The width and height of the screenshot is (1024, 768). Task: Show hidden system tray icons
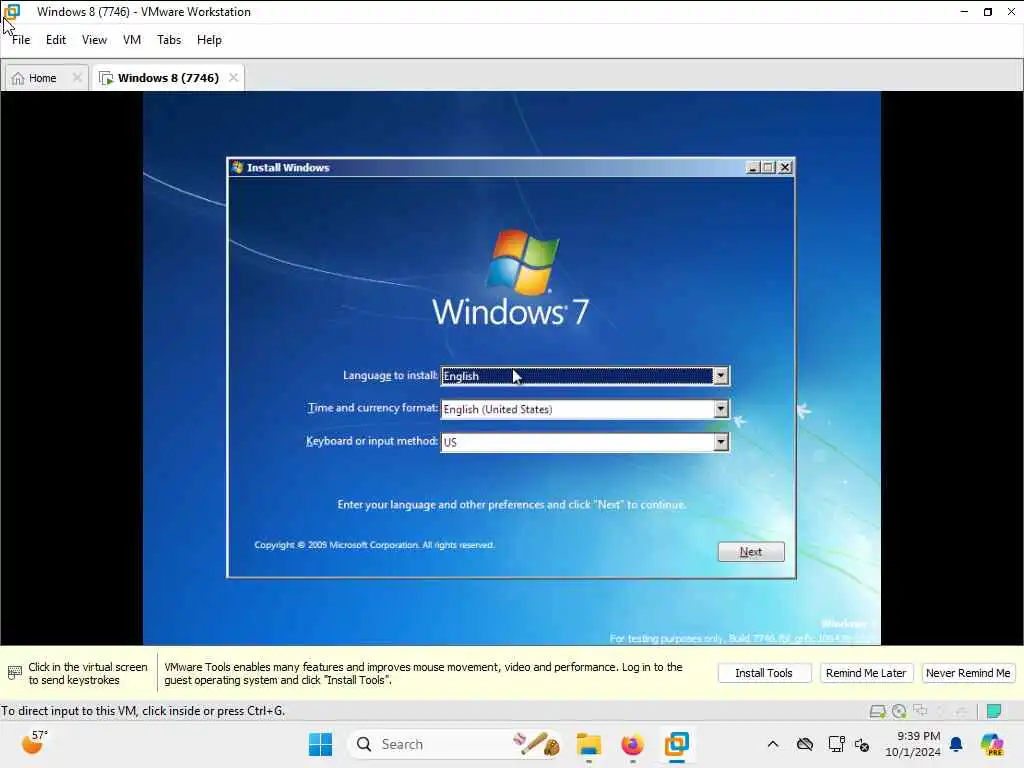tap(773, 744)
